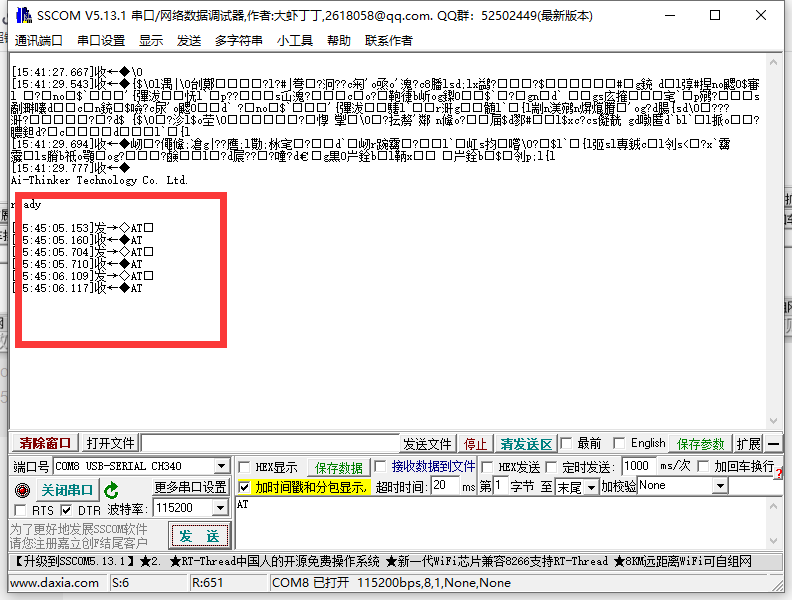Toggle the RTS checkbox

click(x=20, y=510)
